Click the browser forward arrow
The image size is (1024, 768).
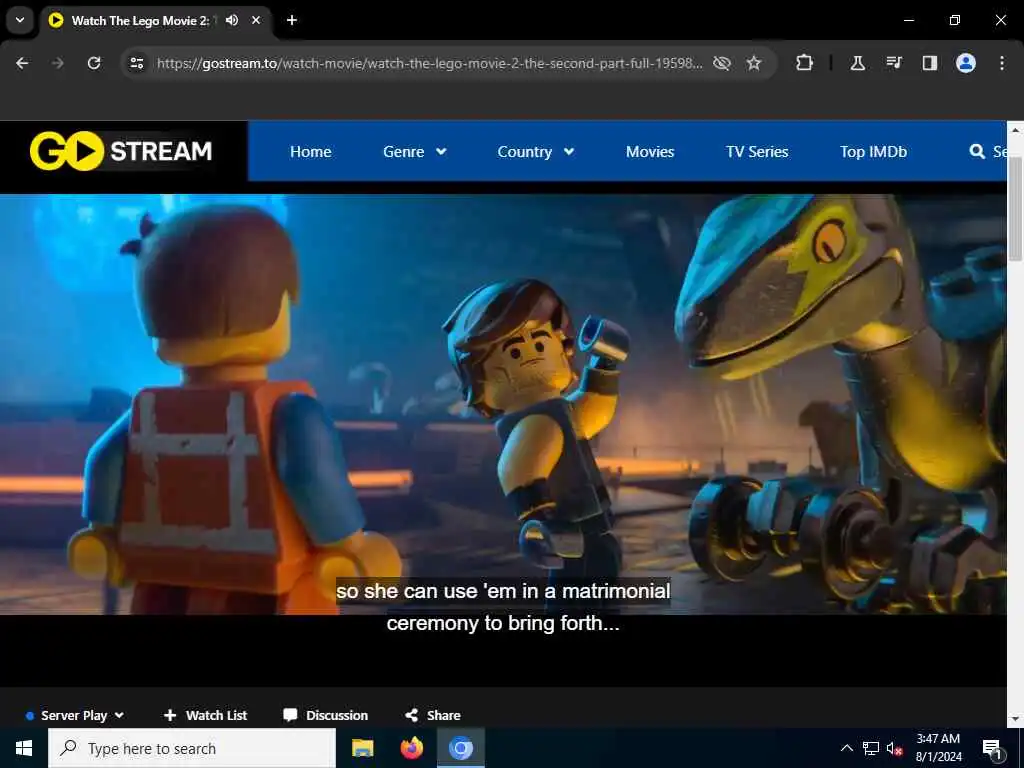[58, 63]
